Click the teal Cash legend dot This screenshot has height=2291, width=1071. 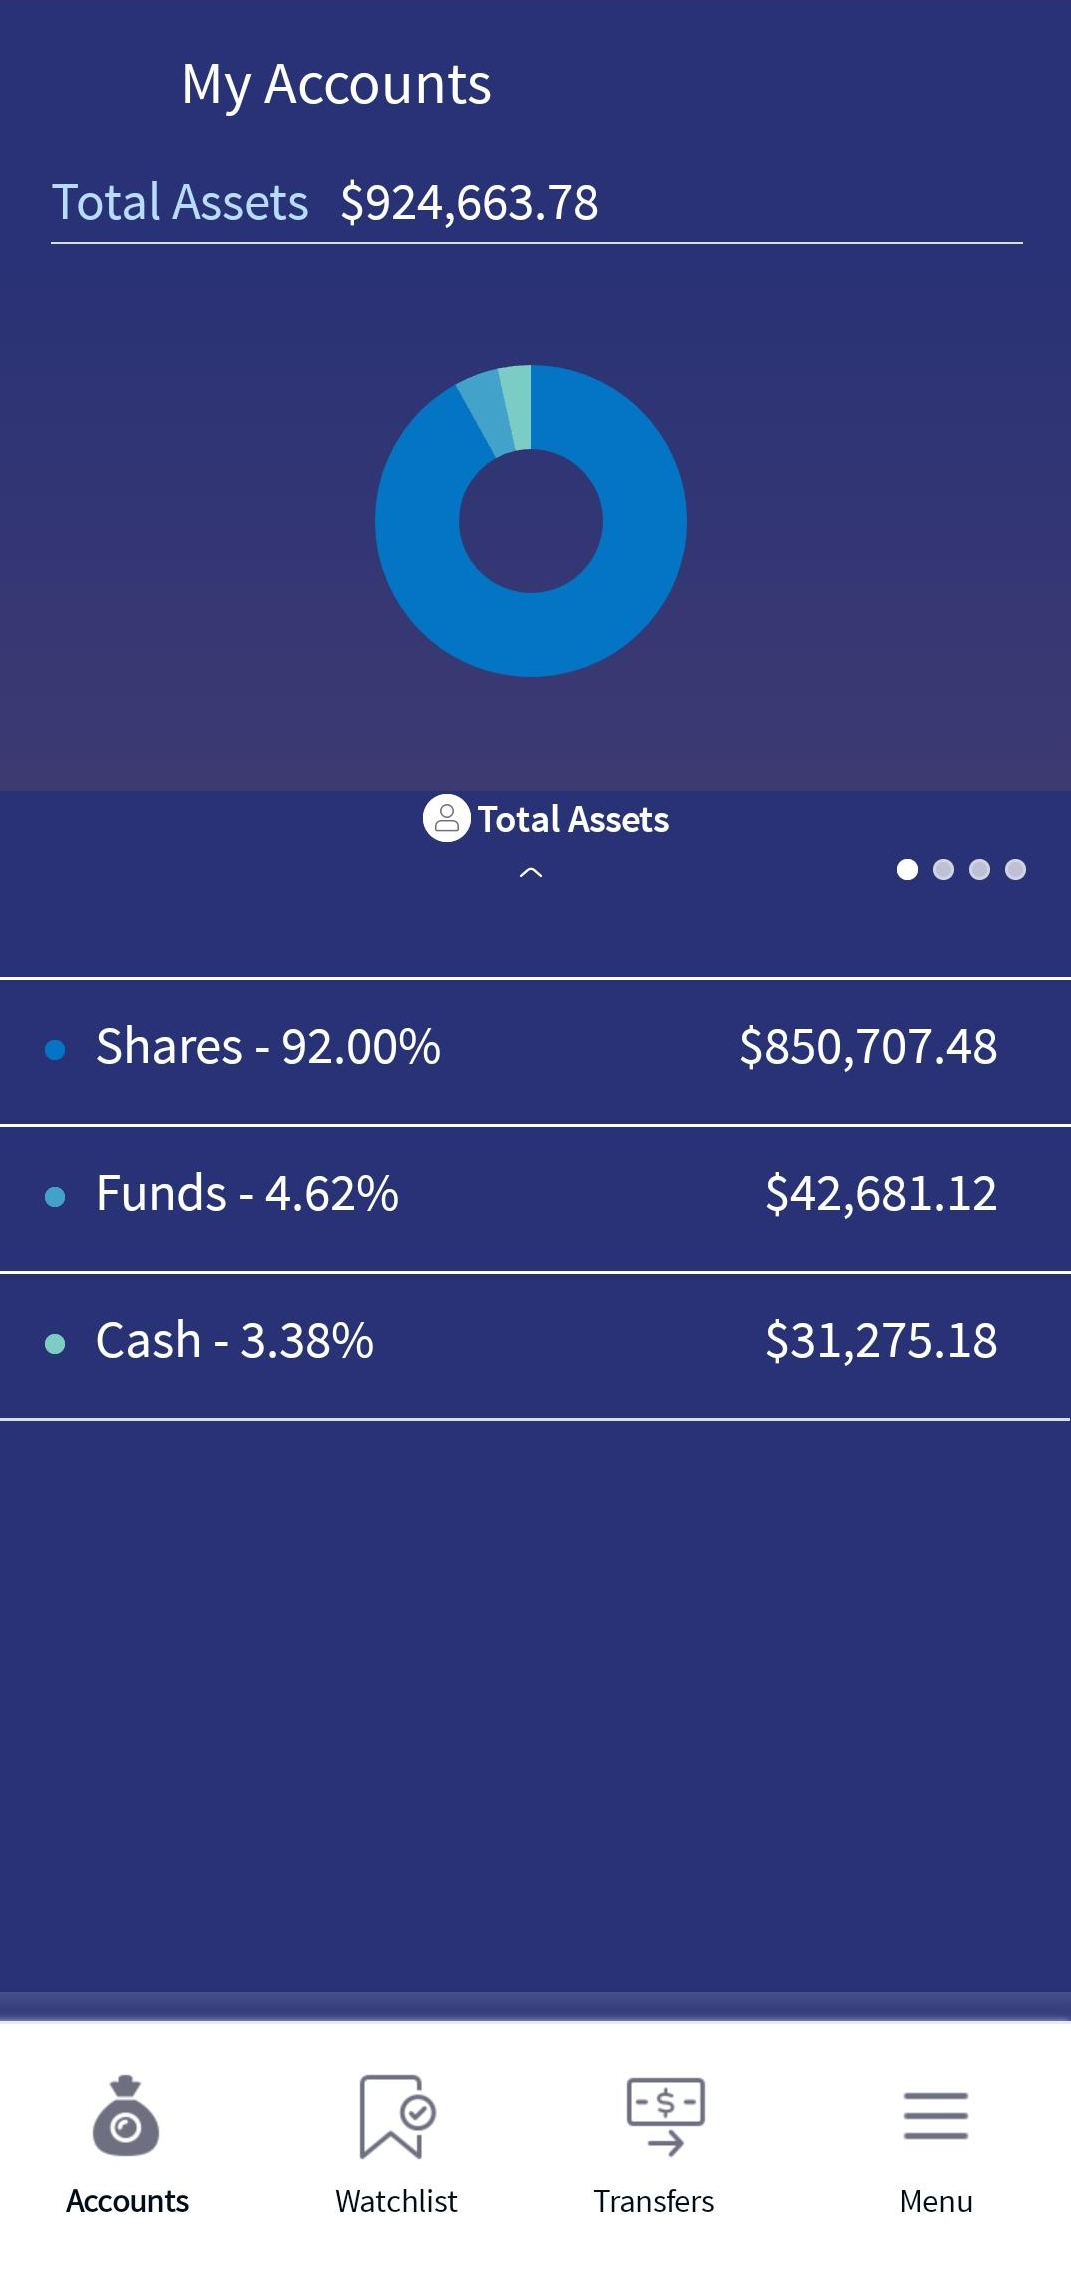56,1343
